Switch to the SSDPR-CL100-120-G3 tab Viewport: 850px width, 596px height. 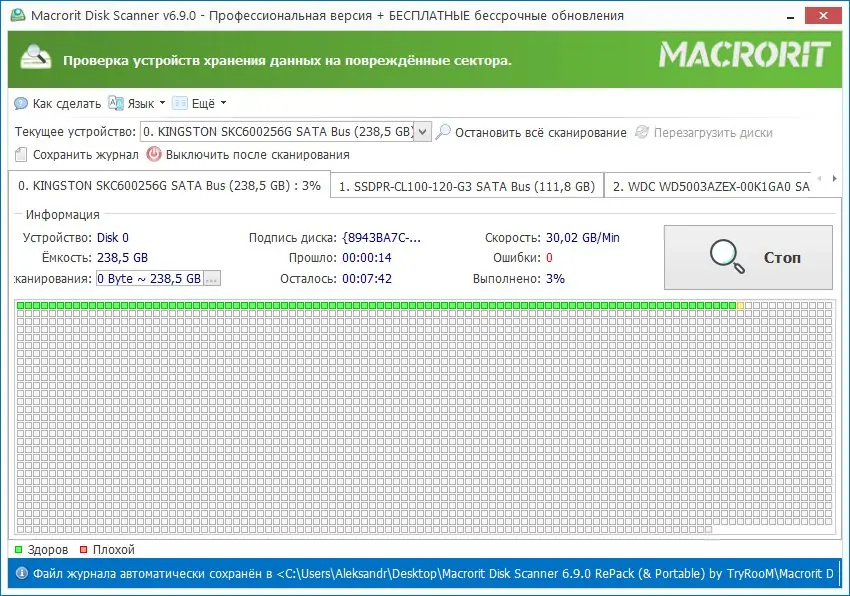467,187
